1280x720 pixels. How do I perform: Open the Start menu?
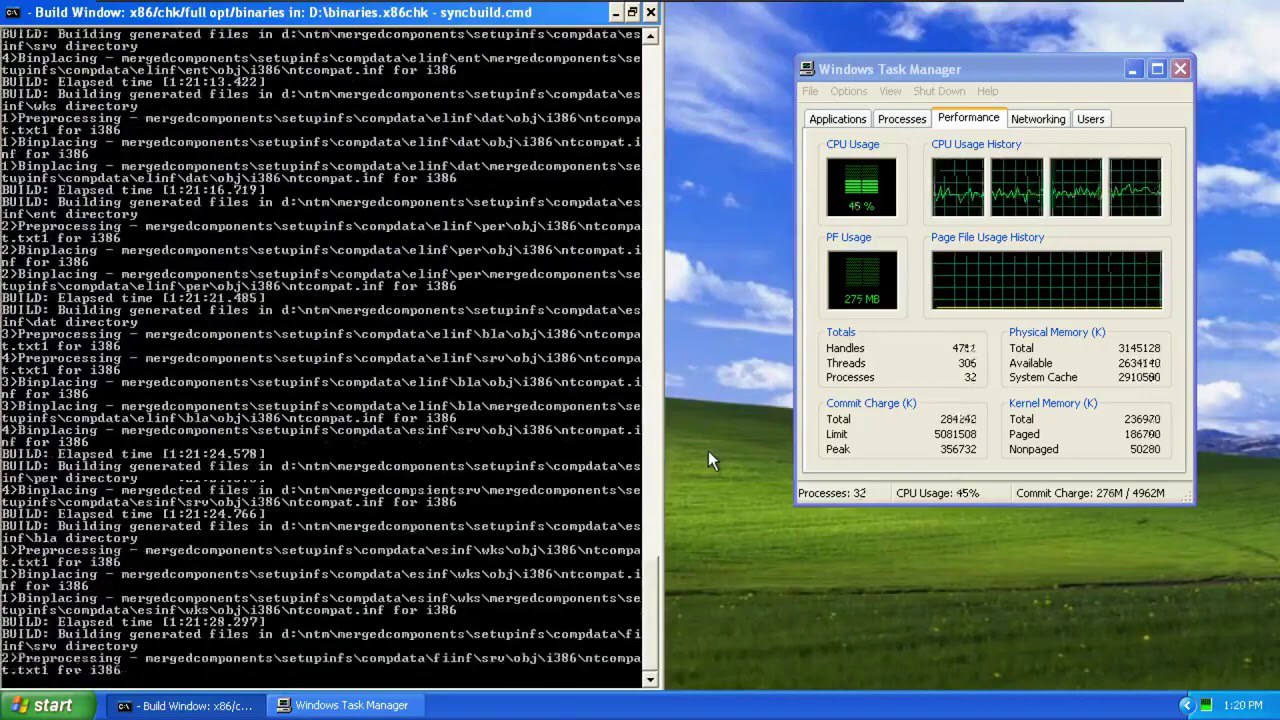(x=48, y=705)
